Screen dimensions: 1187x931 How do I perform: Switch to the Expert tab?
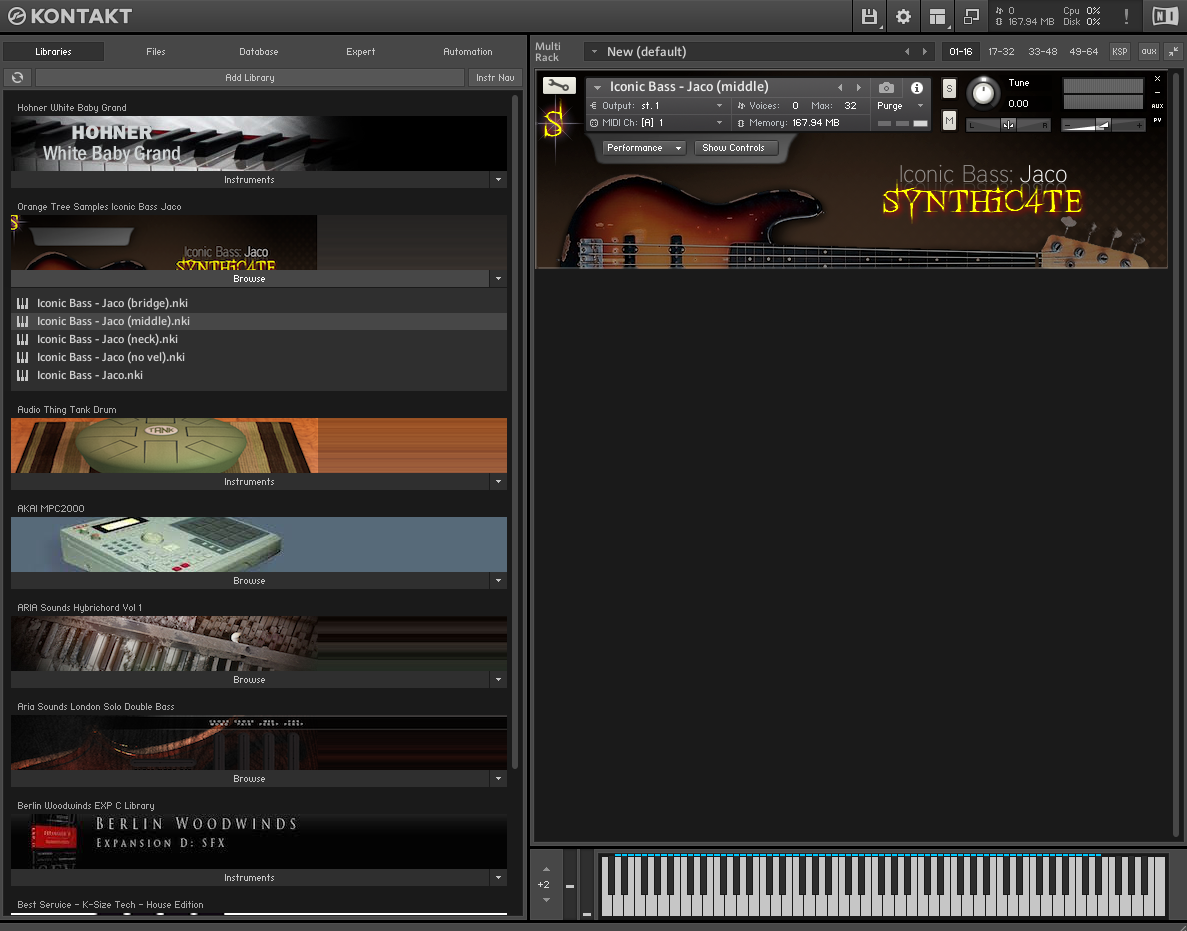[x=360, y=51]
